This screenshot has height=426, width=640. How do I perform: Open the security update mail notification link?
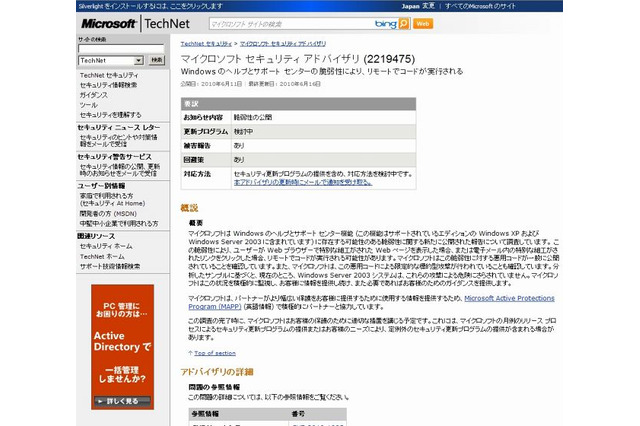[x=120, y=170]
